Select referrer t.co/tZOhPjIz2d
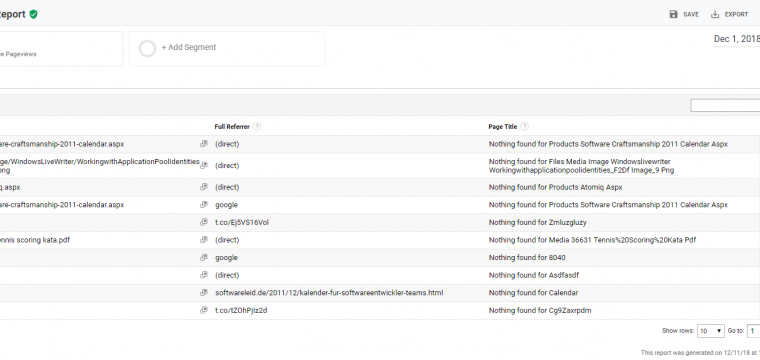The width and height of the screenshot is (760, 360). 241,311
